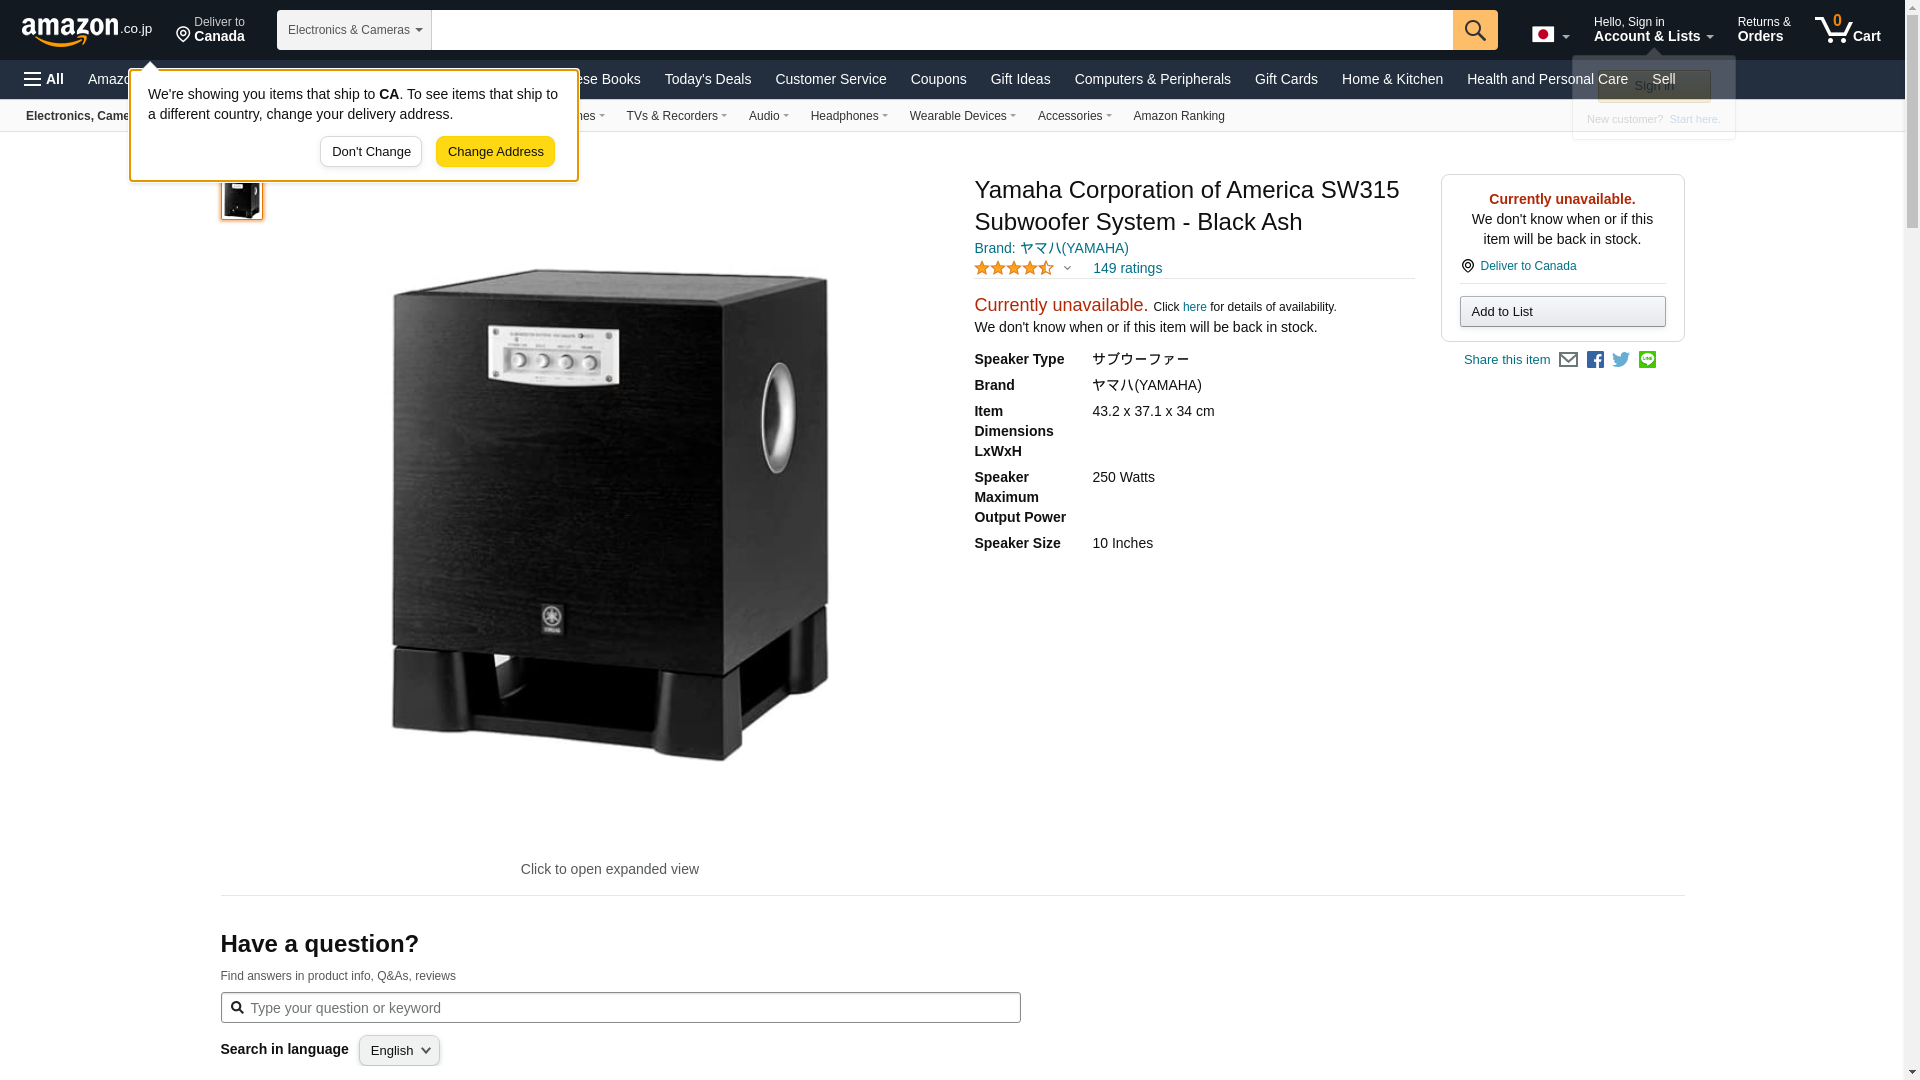Open the All hamburger menu
The width and height of the screenshot is (1920, 1080).
pyautogui.click(x=44, y=79)
